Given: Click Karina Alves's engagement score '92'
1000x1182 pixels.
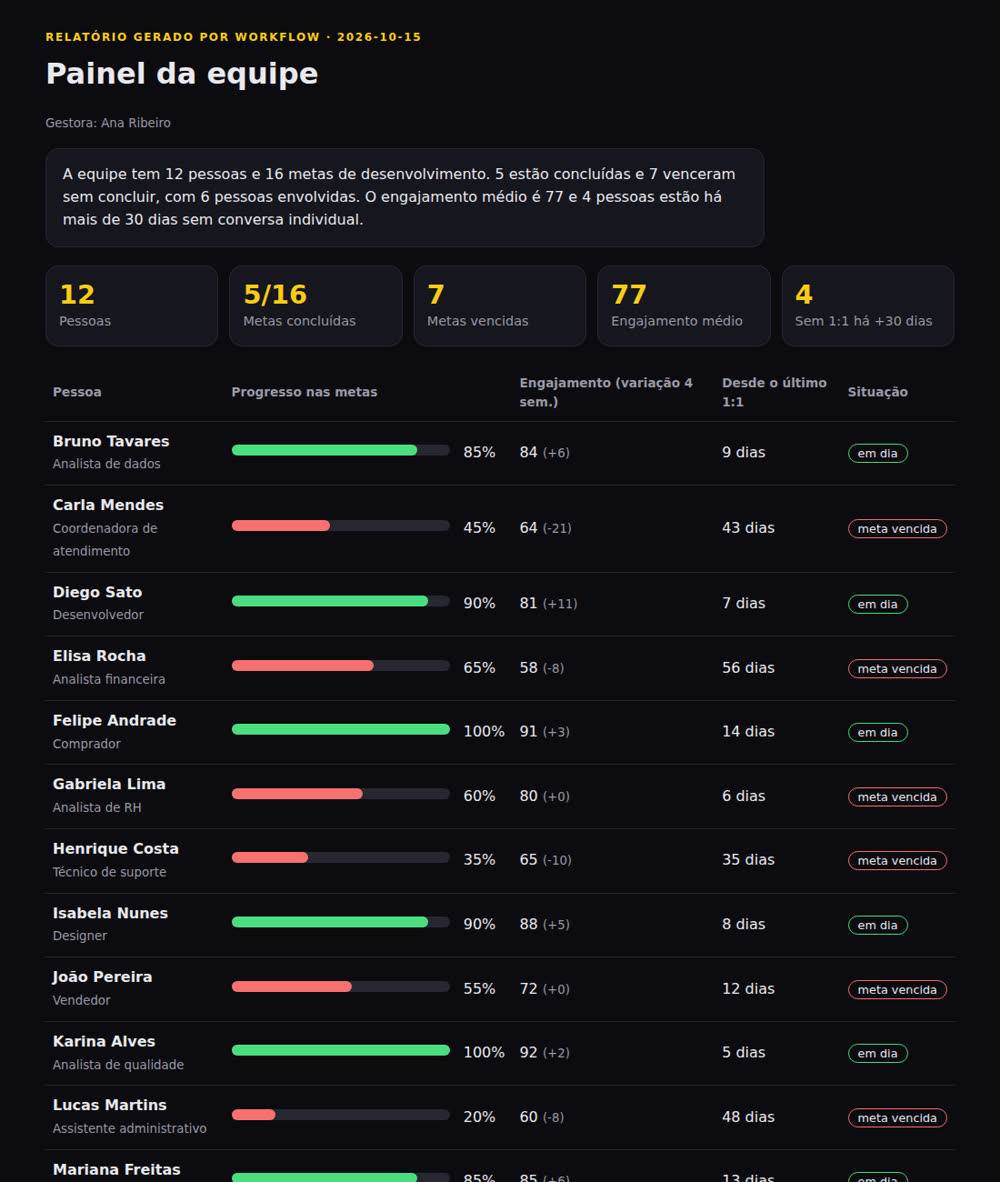Looking at the screenshot, I should point(528,1052).
